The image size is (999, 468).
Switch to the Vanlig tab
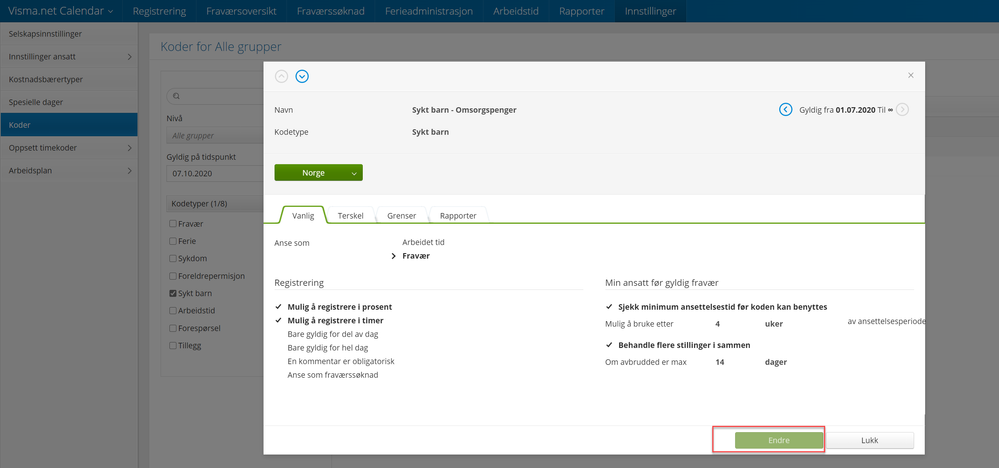pos(303,215)
